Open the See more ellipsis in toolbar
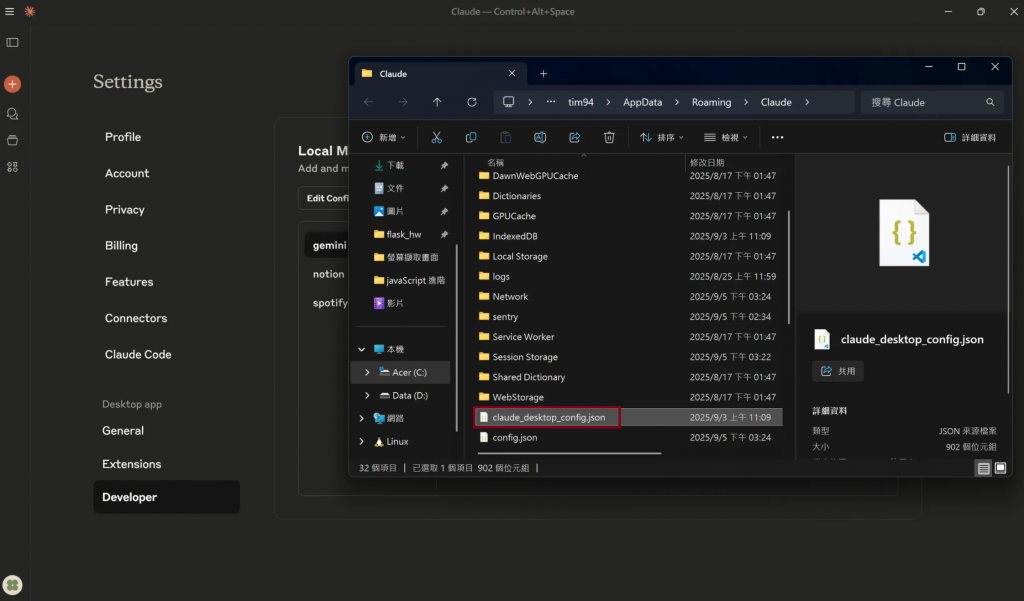The image size is (1024, 601). click(x=777, y=137)
